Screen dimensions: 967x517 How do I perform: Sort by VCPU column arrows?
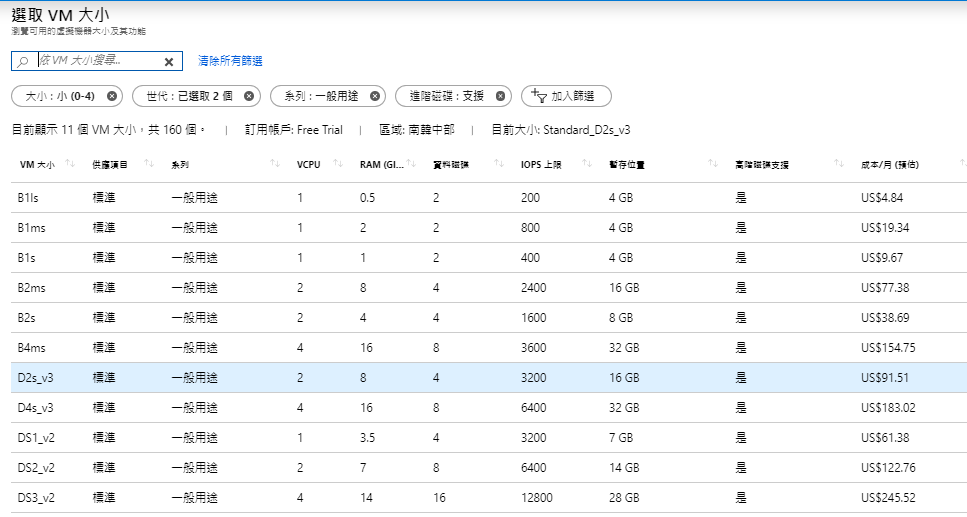click(x=338, y=163)
